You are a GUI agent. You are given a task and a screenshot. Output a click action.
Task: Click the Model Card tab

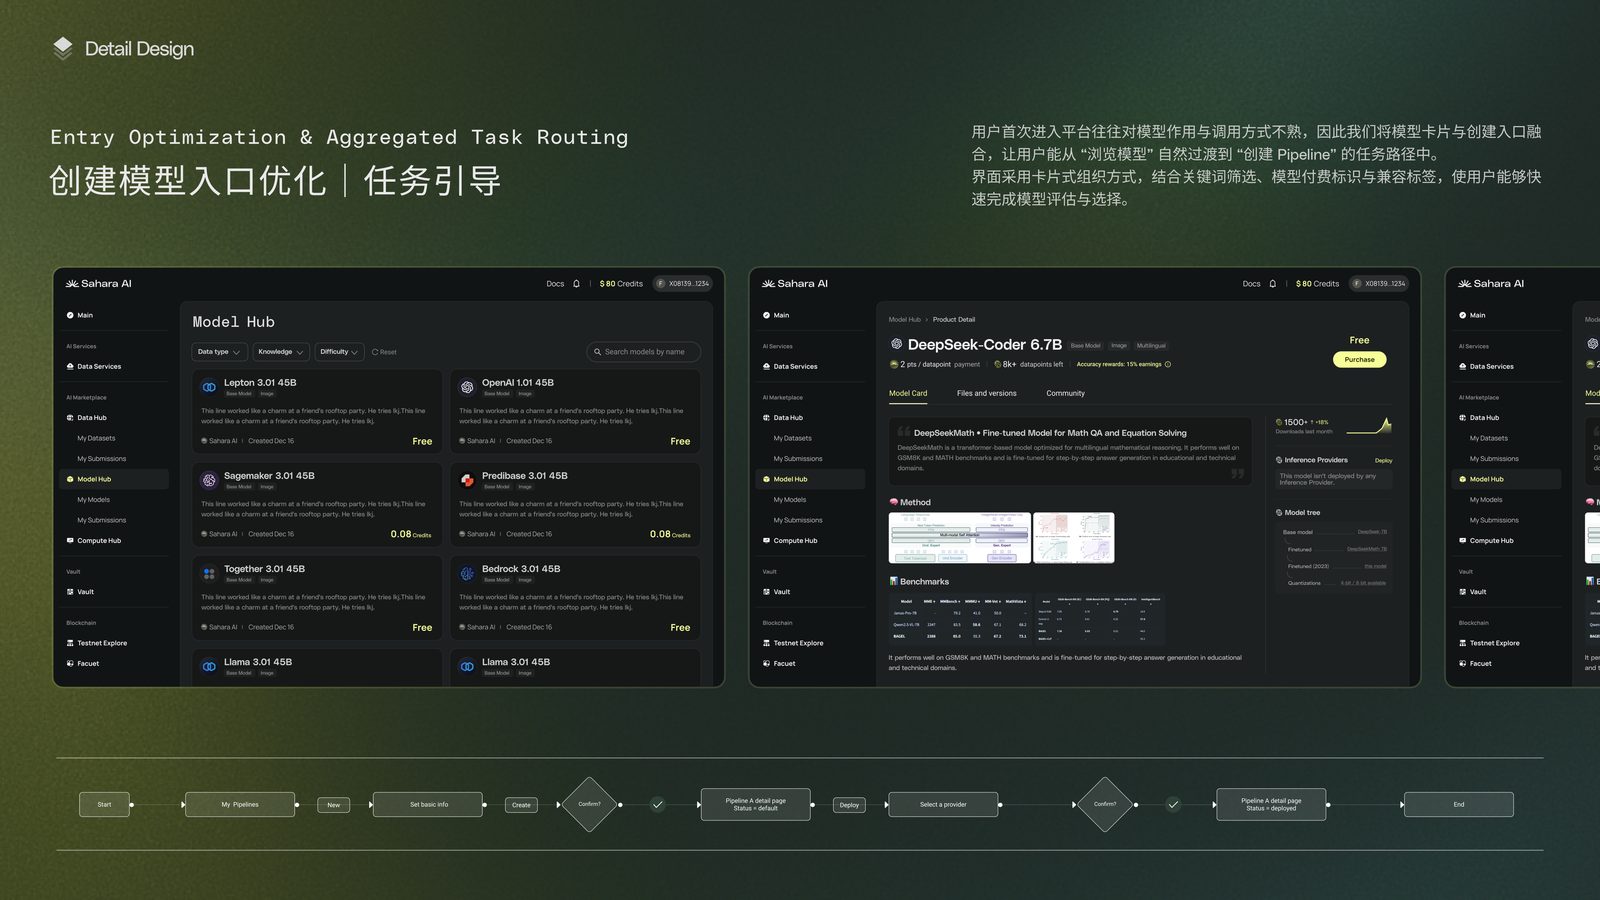point(908,394)
